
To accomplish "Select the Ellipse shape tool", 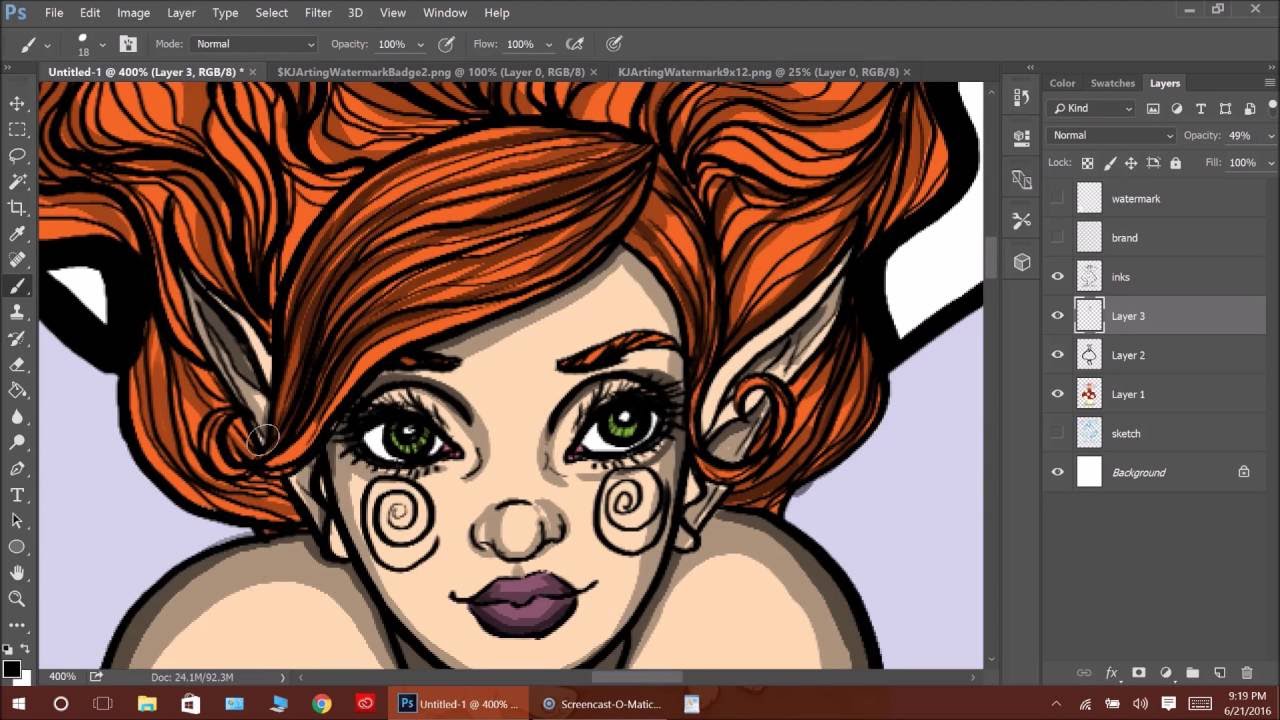I will pos(17,546).
